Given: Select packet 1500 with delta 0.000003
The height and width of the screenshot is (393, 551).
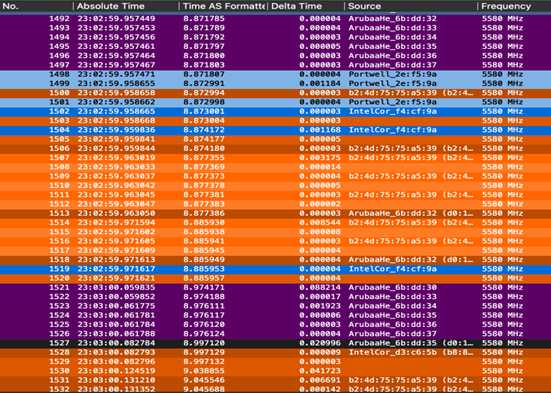Looking at the screenshot, I should [276, 93].
